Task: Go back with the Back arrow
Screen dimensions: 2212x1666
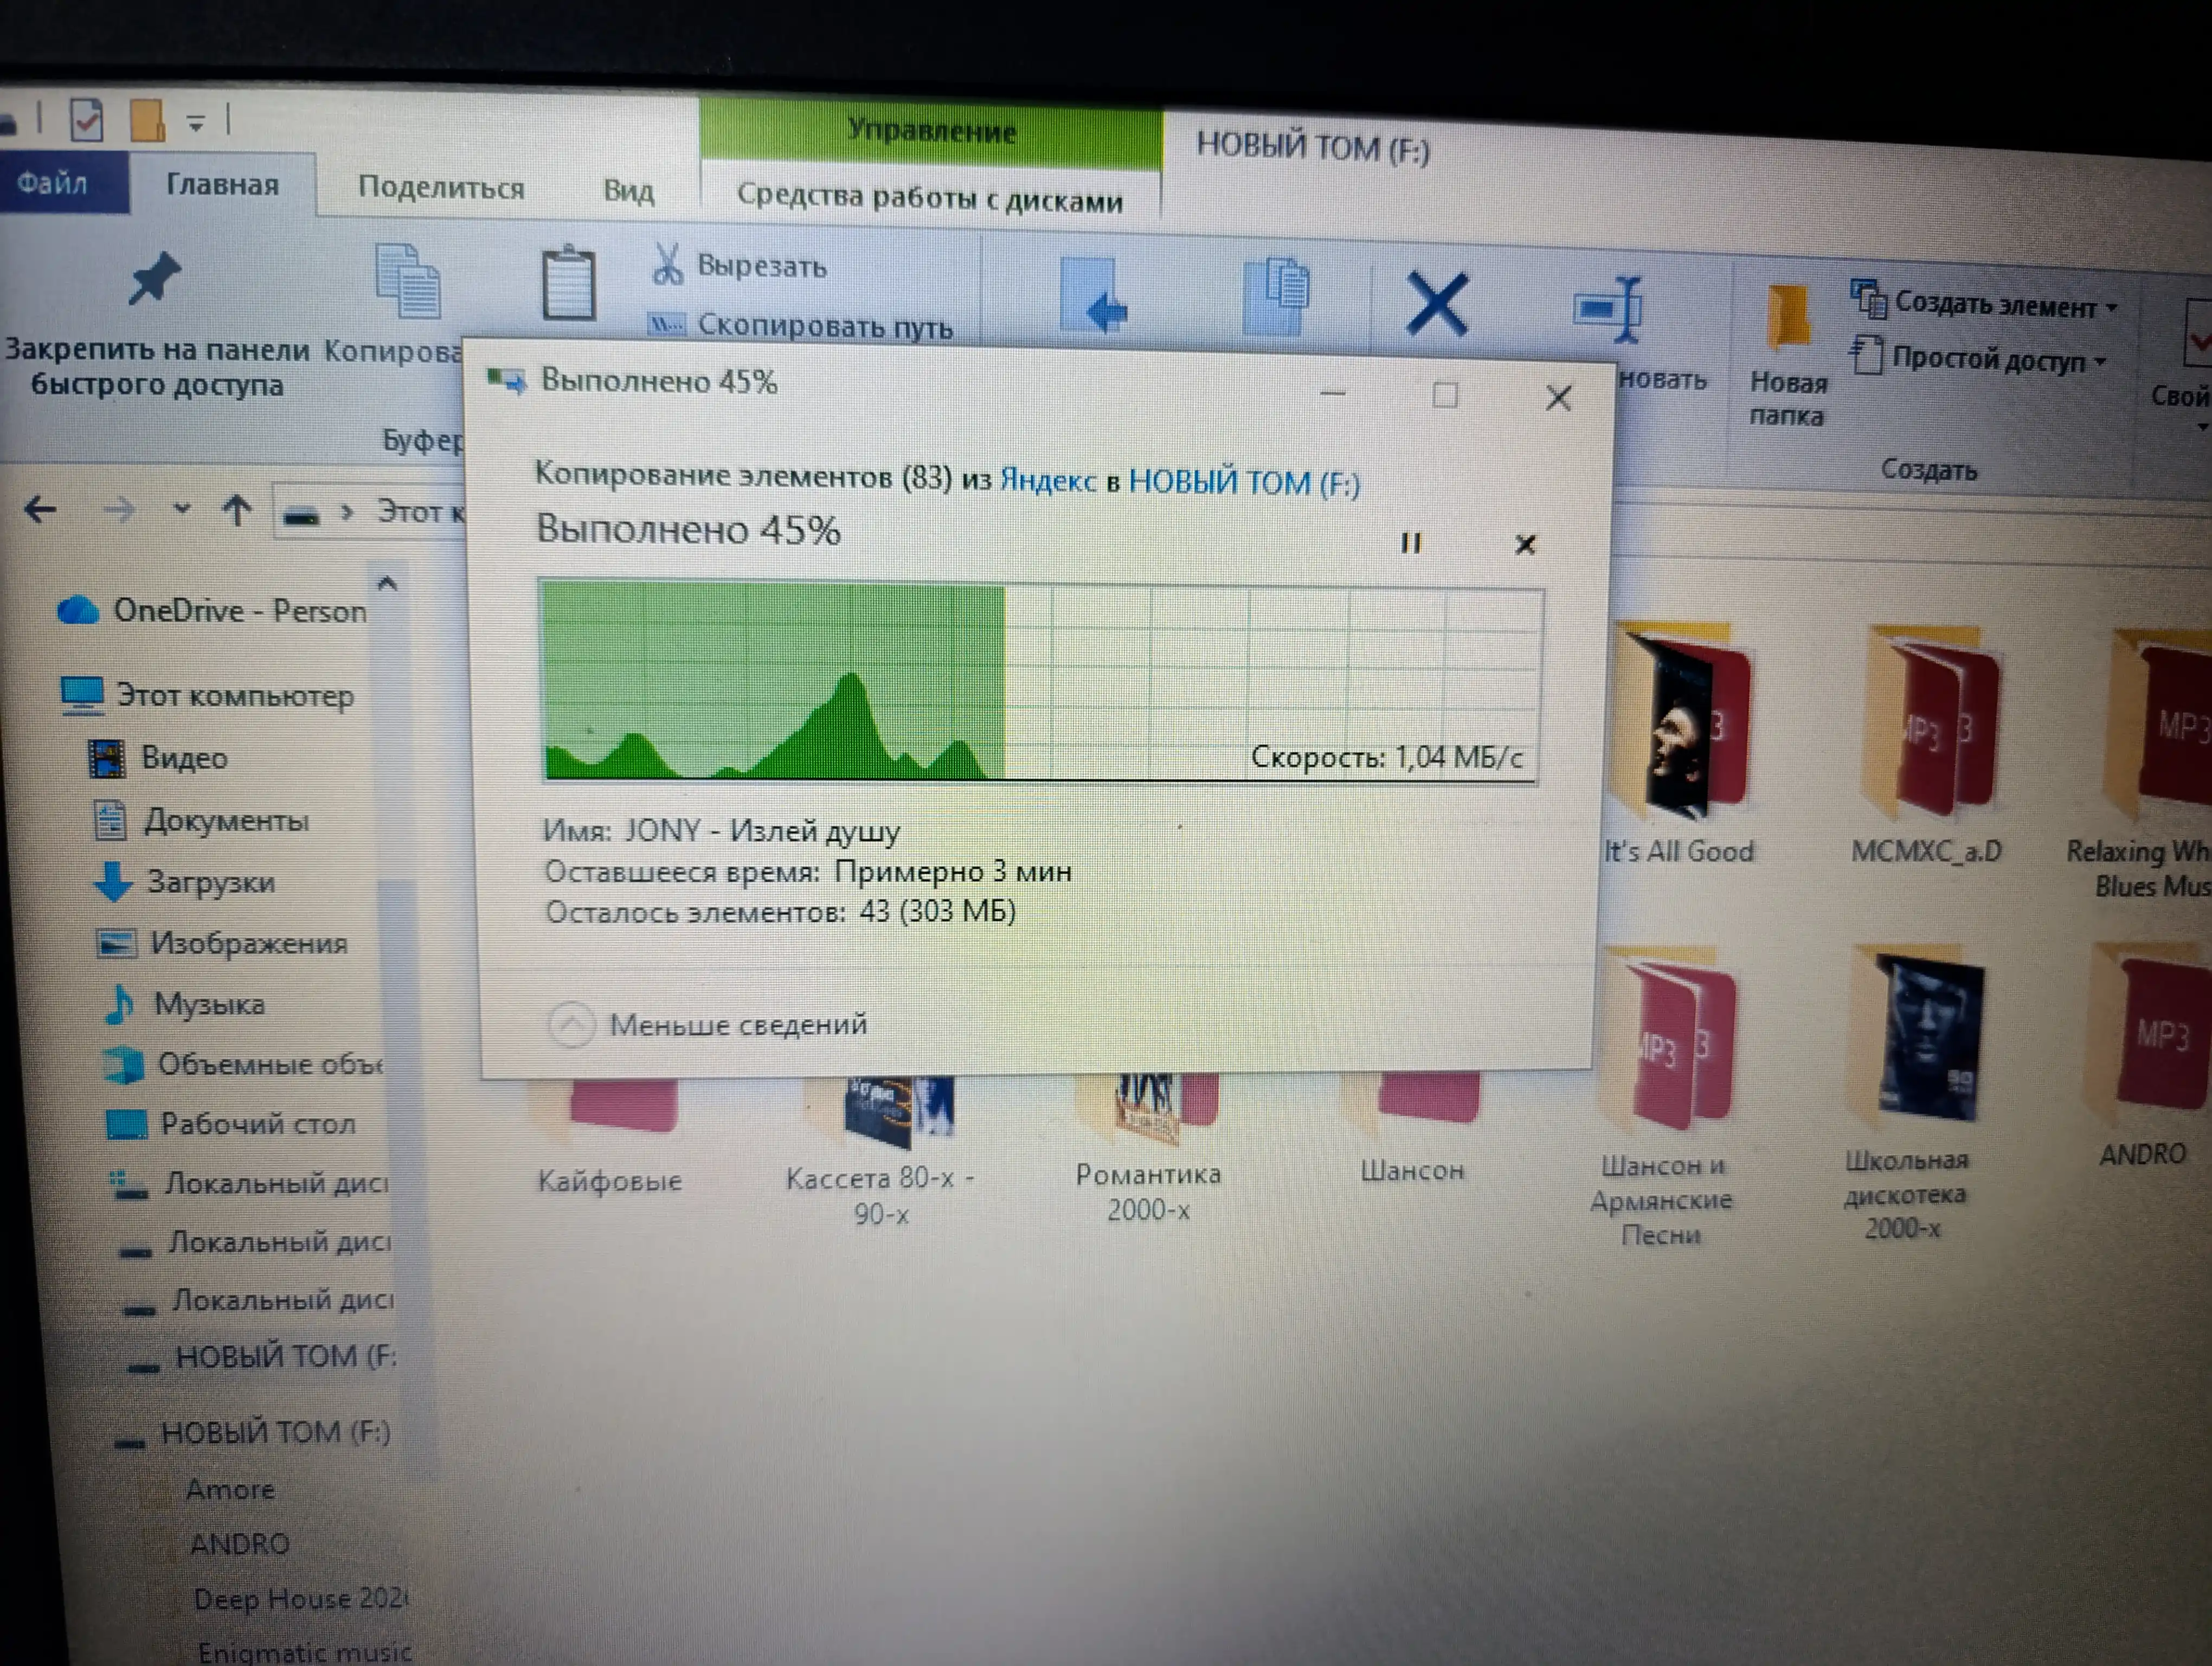Action: coord(40,510)
